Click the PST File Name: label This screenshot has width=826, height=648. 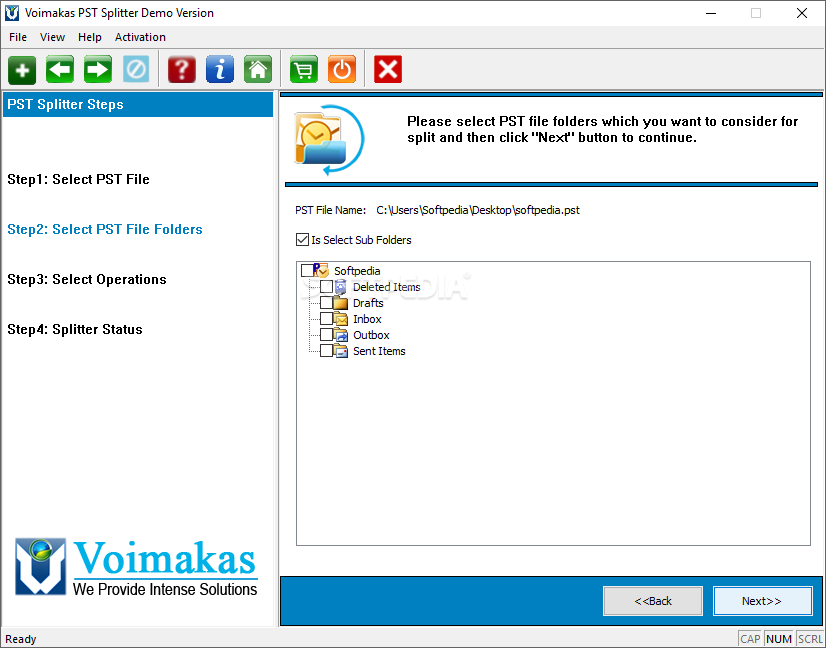(x=330, y=210)
